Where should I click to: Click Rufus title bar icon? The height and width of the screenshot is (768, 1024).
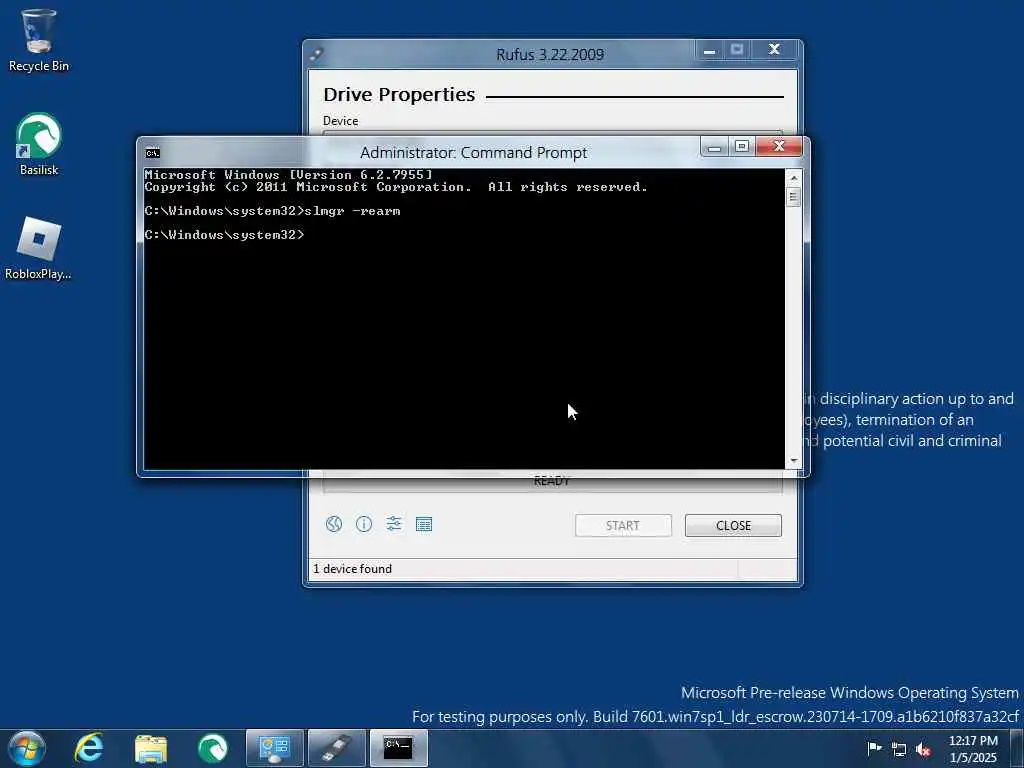tap(317, 54)
